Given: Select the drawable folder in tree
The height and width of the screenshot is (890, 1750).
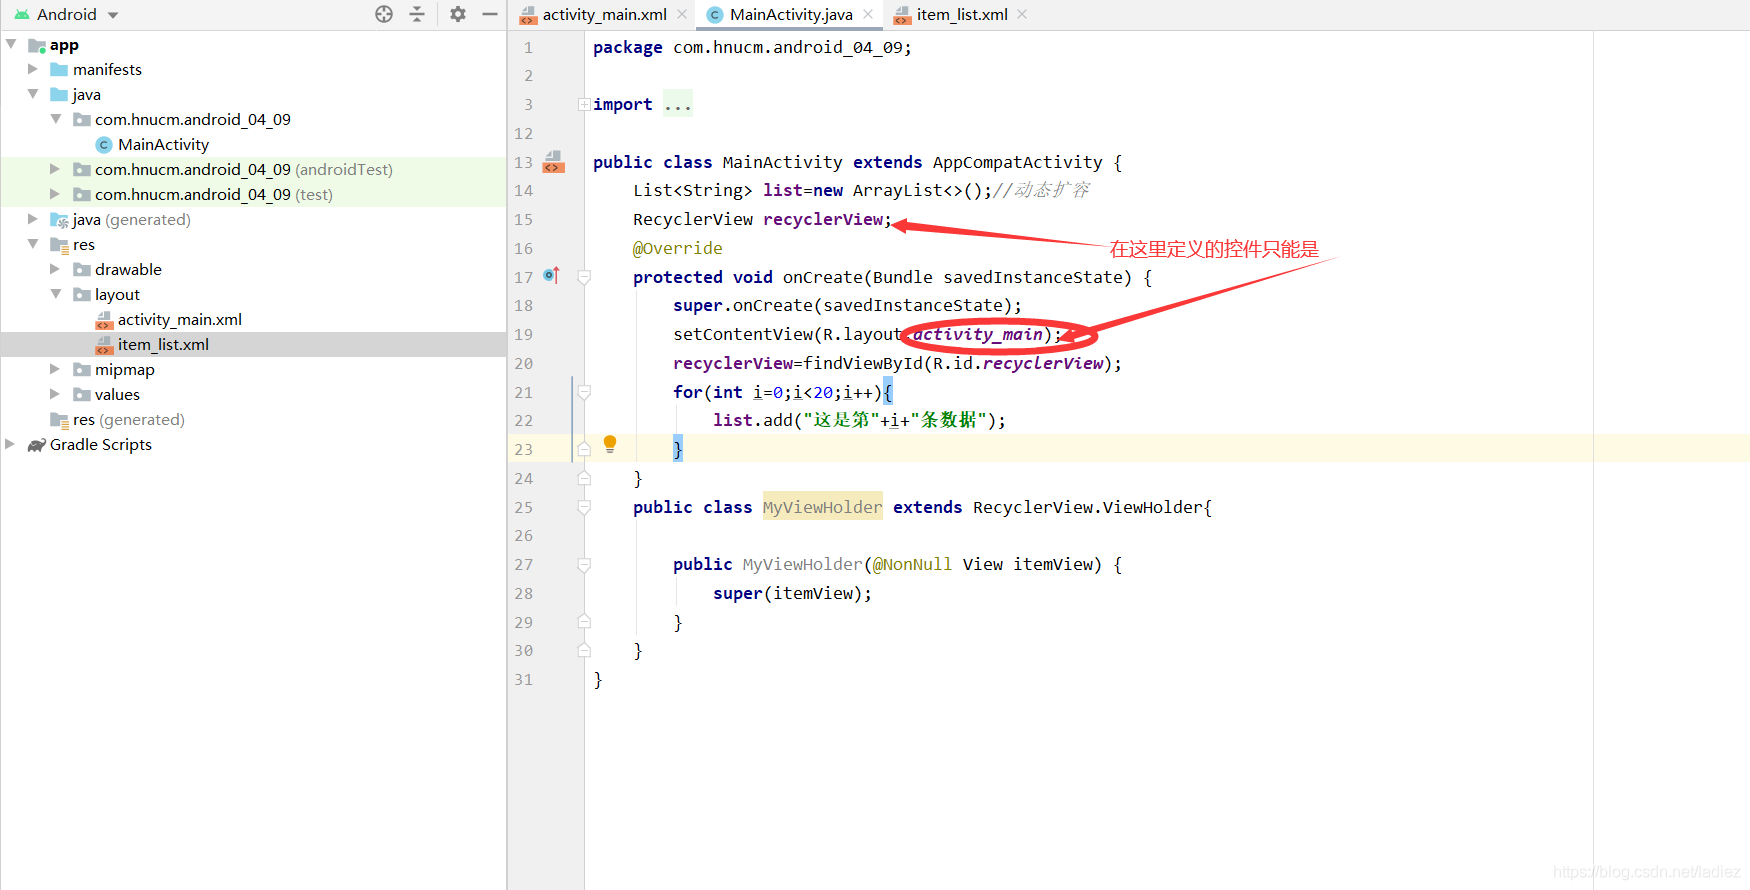Looking at the screenshot, I should tap(128, 270).
